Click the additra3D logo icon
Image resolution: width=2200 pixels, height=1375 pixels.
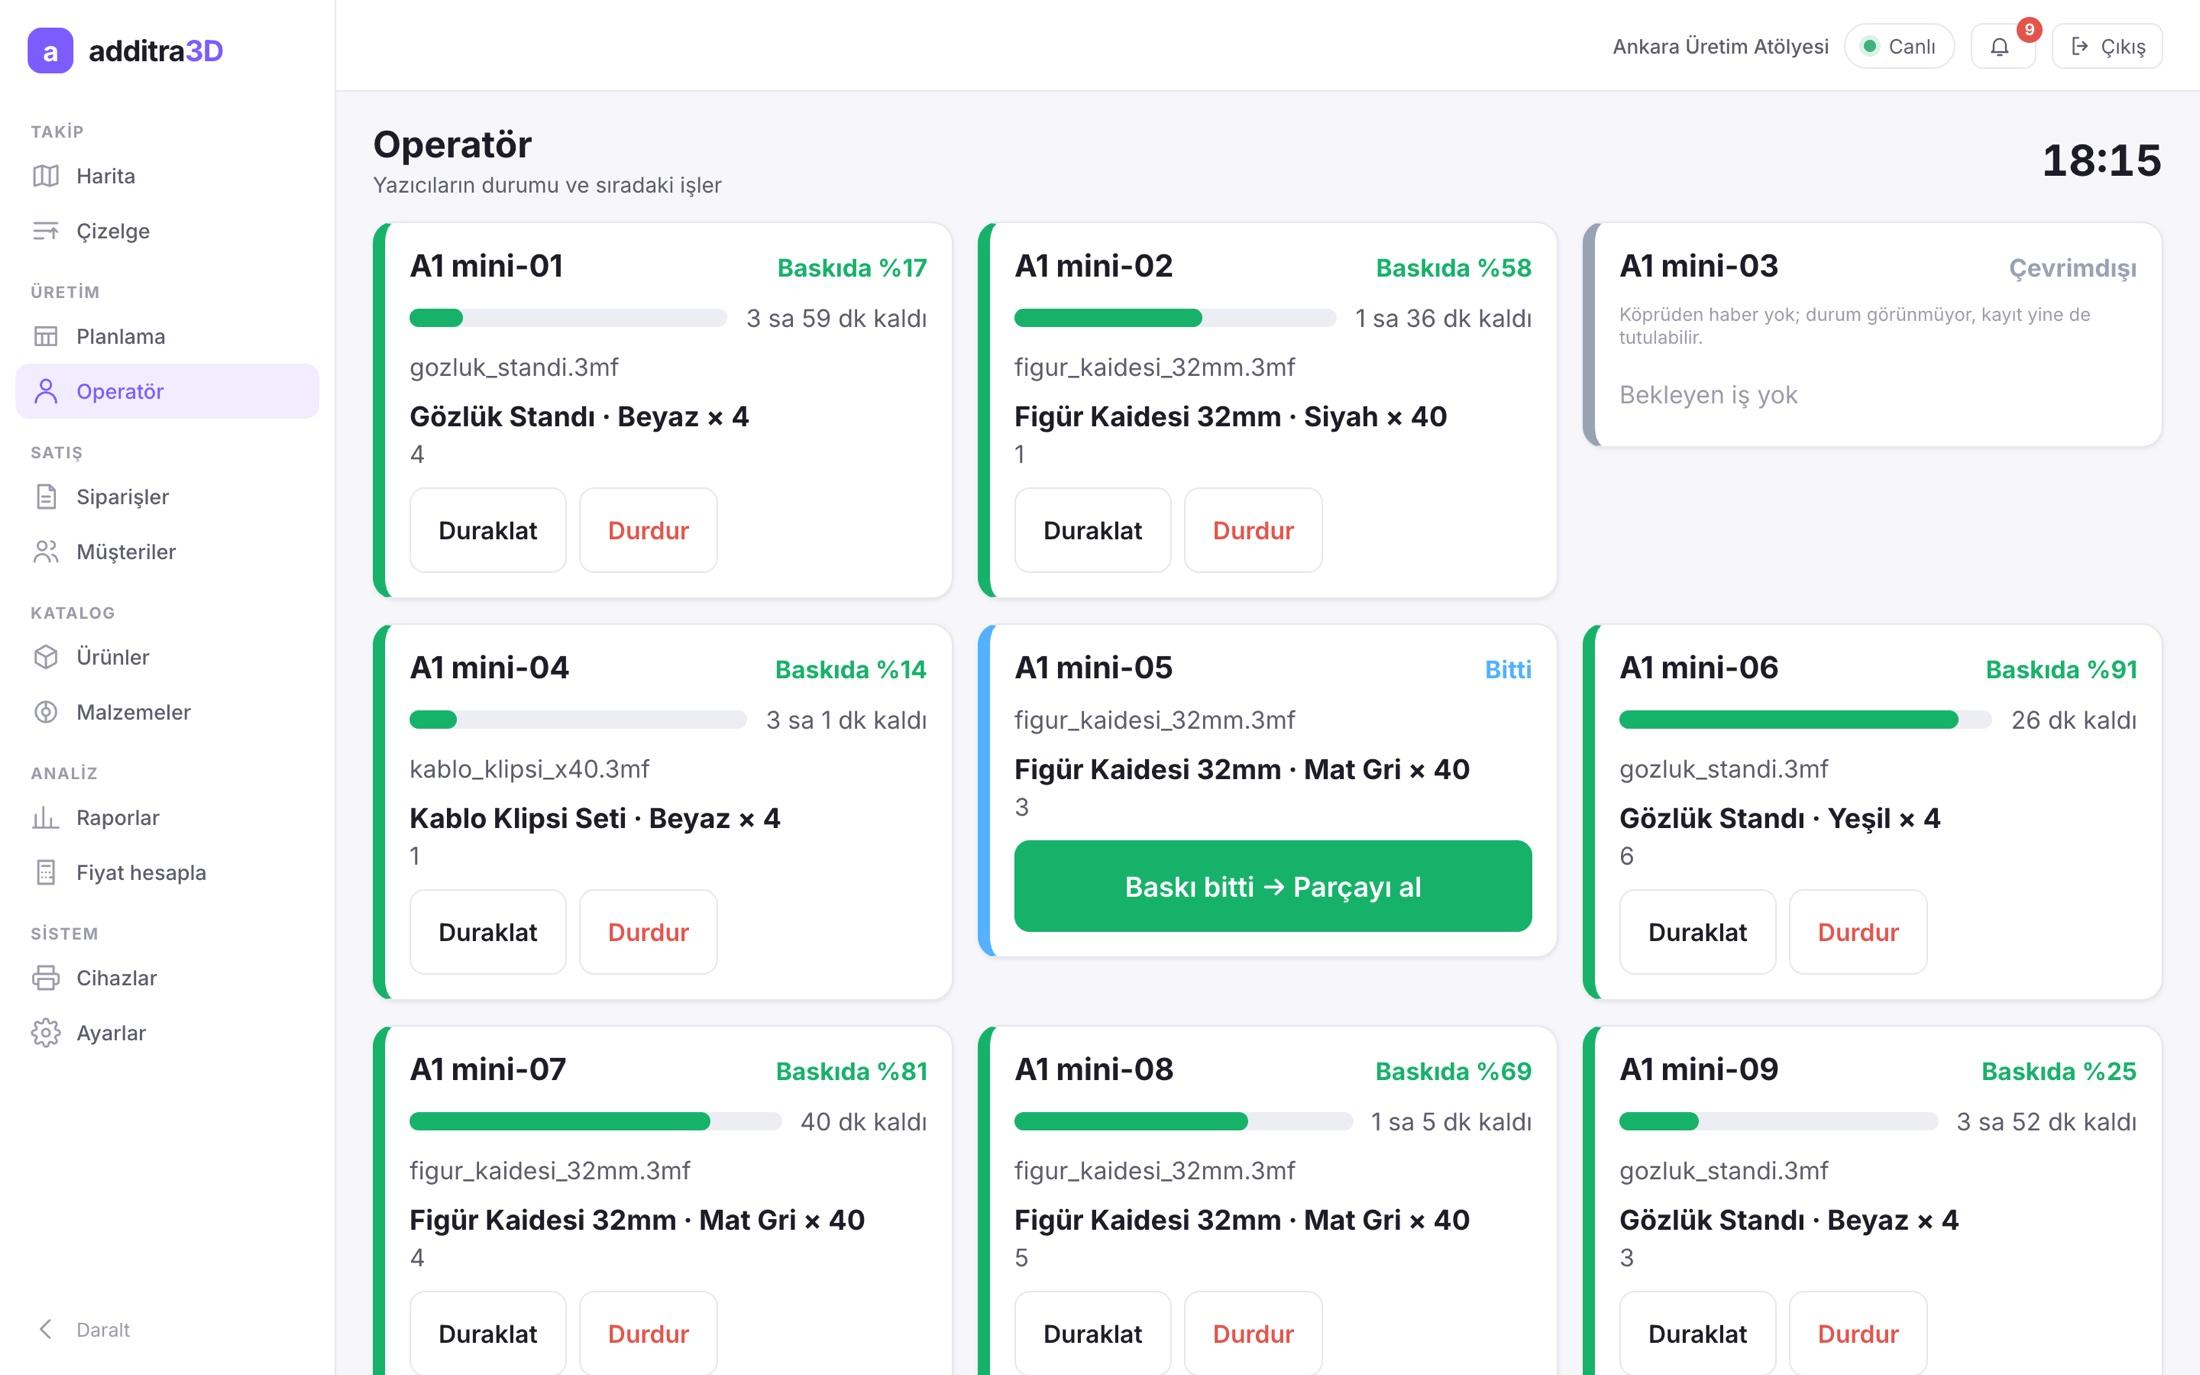[x=50, y=51]
